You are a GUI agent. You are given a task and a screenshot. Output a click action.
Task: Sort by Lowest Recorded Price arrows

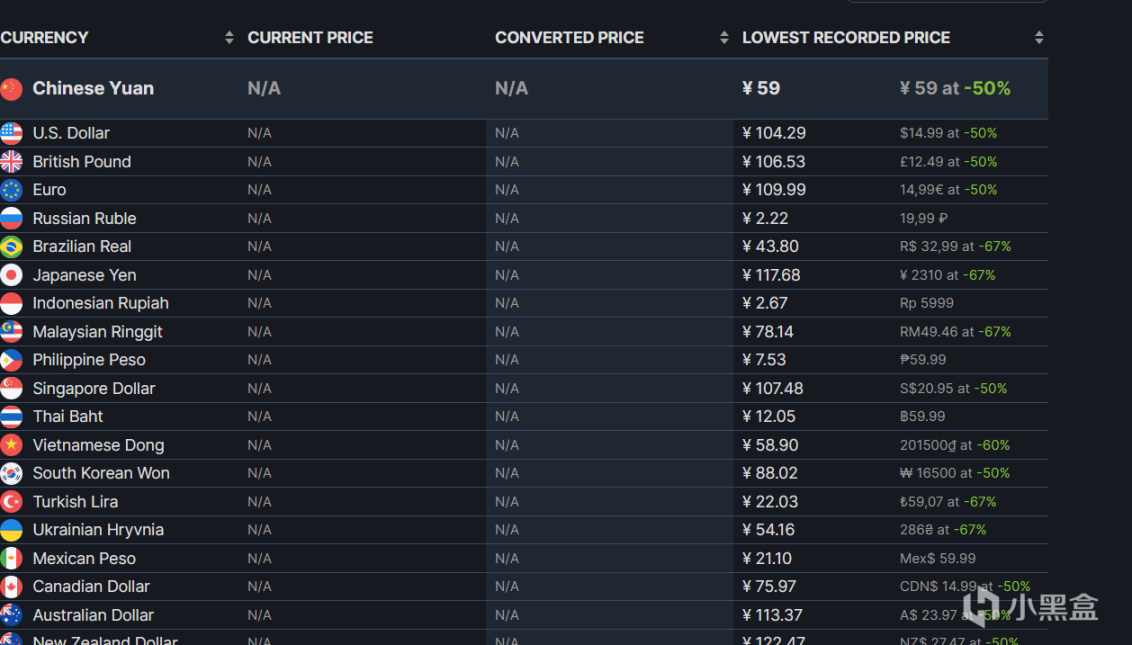1039,38
